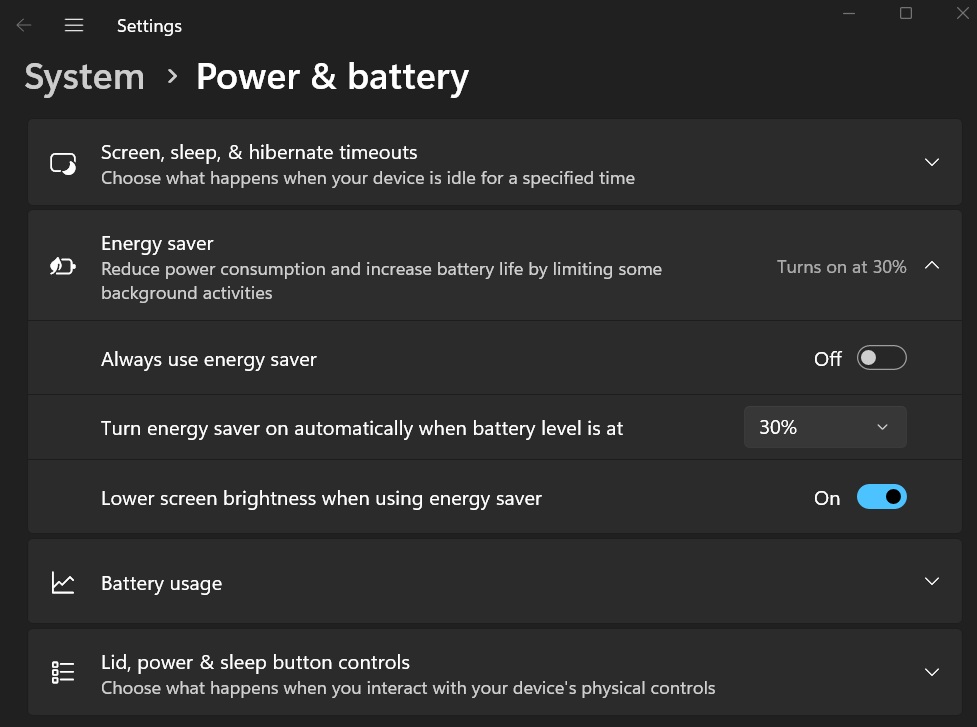Image resolution: width=977 pixels, height=727 pixels.
Task: Maximize the Settings window
Action: tap(906, 13)
